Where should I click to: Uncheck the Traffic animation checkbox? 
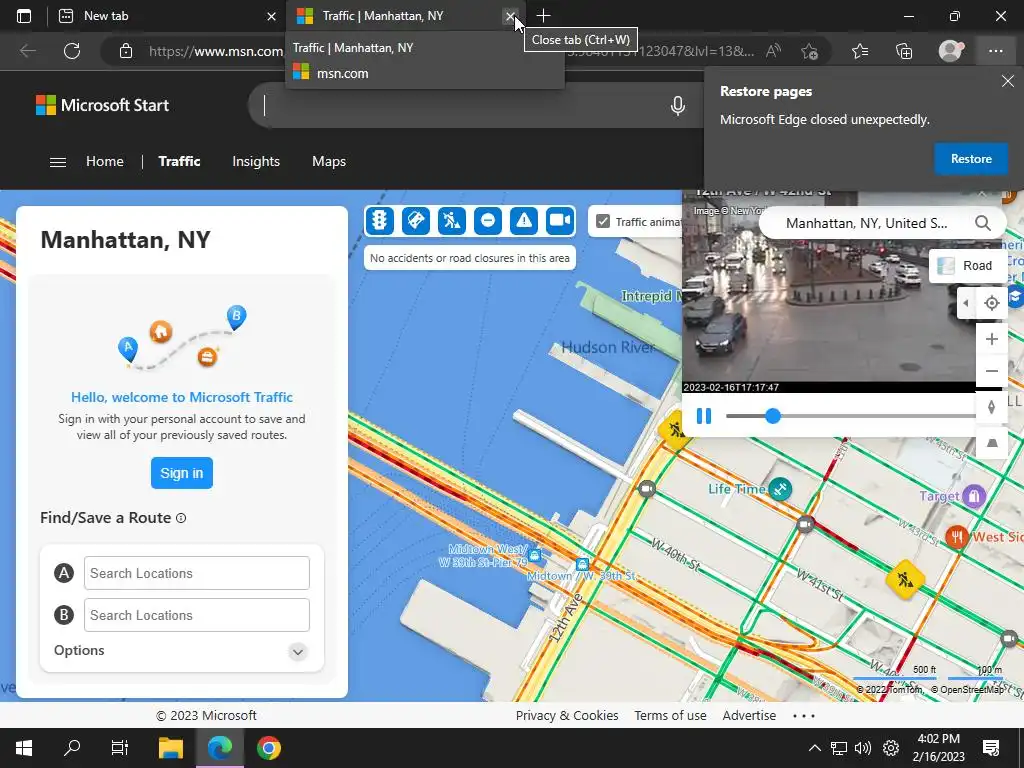point(603,222)
